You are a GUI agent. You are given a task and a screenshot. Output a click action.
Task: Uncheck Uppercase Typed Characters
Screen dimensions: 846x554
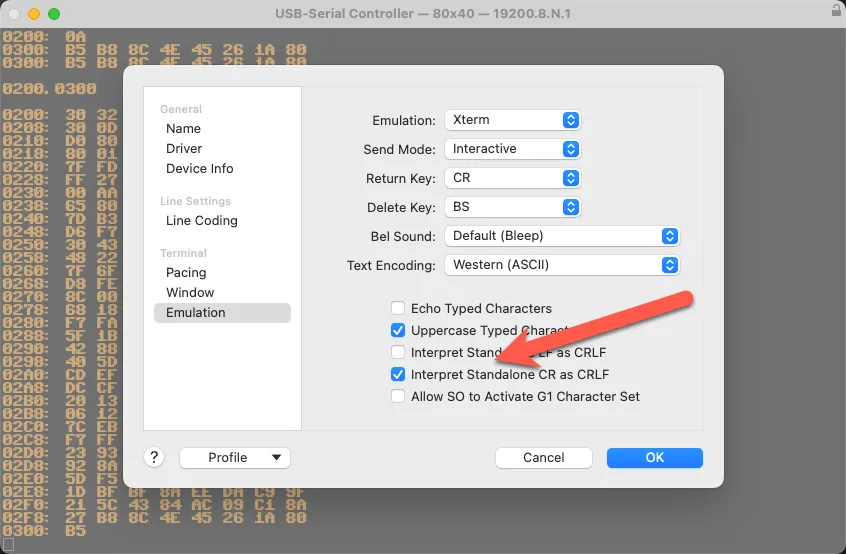[x=398, y=330]
